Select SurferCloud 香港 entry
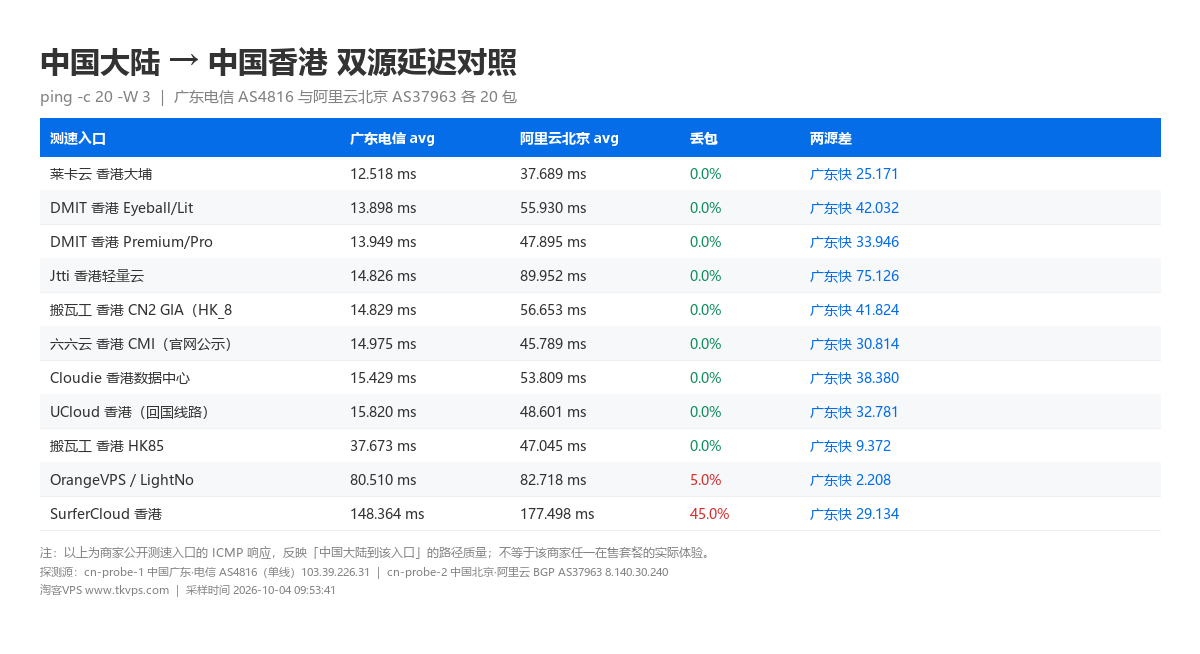 pos(106,514)
